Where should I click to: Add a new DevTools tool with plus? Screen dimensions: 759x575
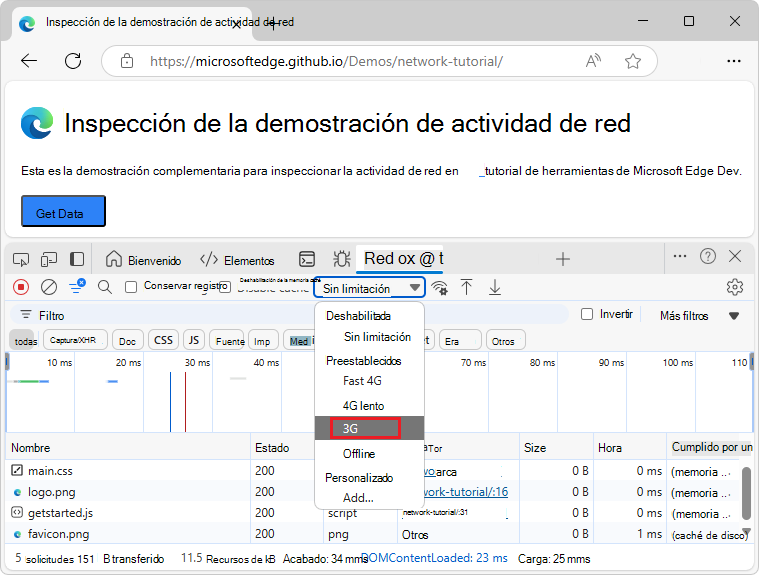click(562, 259)
